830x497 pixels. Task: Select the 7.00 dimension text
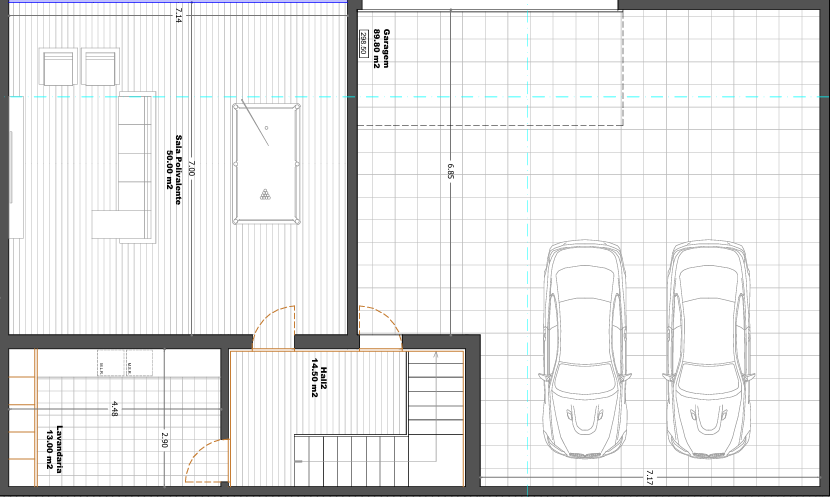[x=192, y=170]
